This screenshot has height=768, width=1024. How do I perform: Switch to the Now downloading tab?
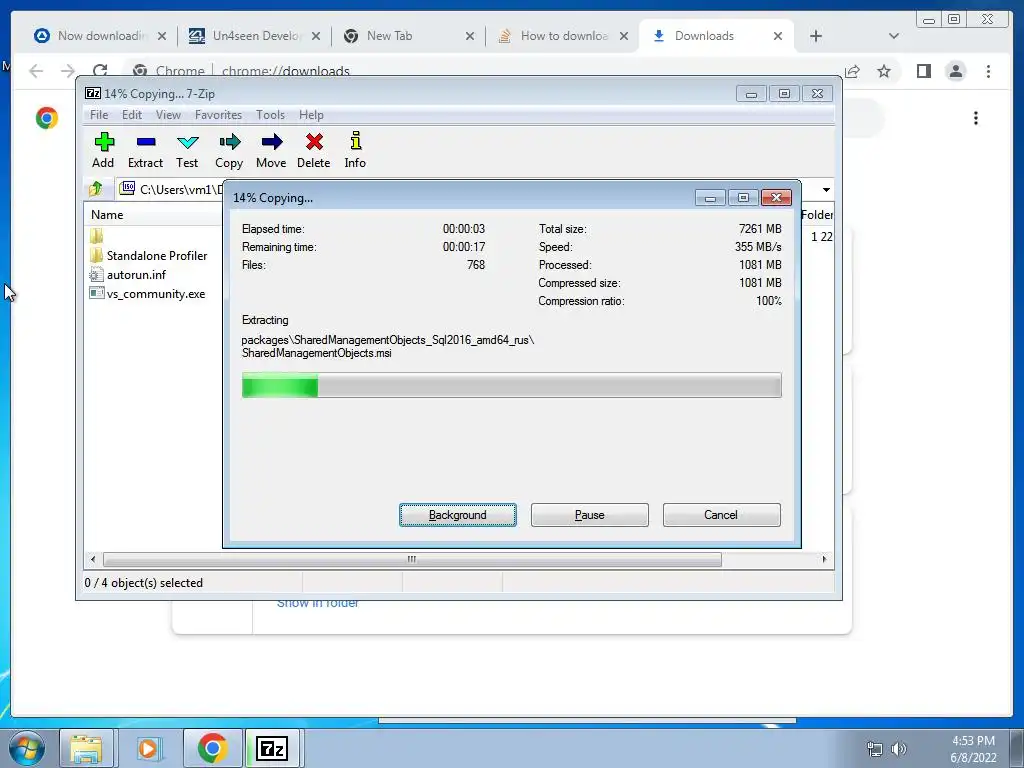[x=101, y=36]
